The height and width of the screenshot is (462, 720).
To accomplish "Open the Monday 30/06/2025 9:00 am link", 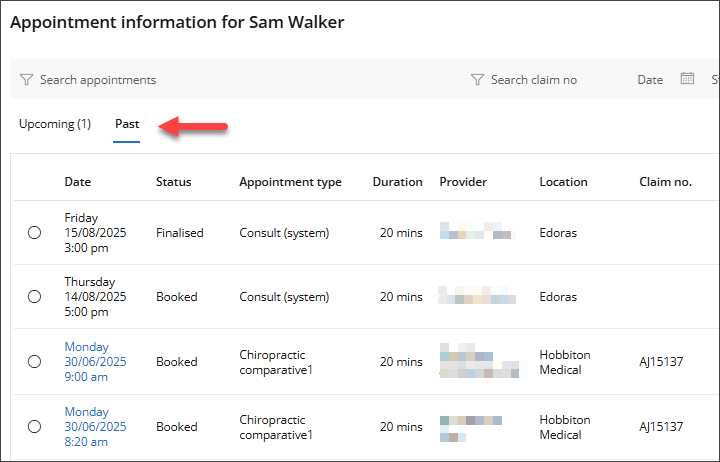I will (95, 362).
